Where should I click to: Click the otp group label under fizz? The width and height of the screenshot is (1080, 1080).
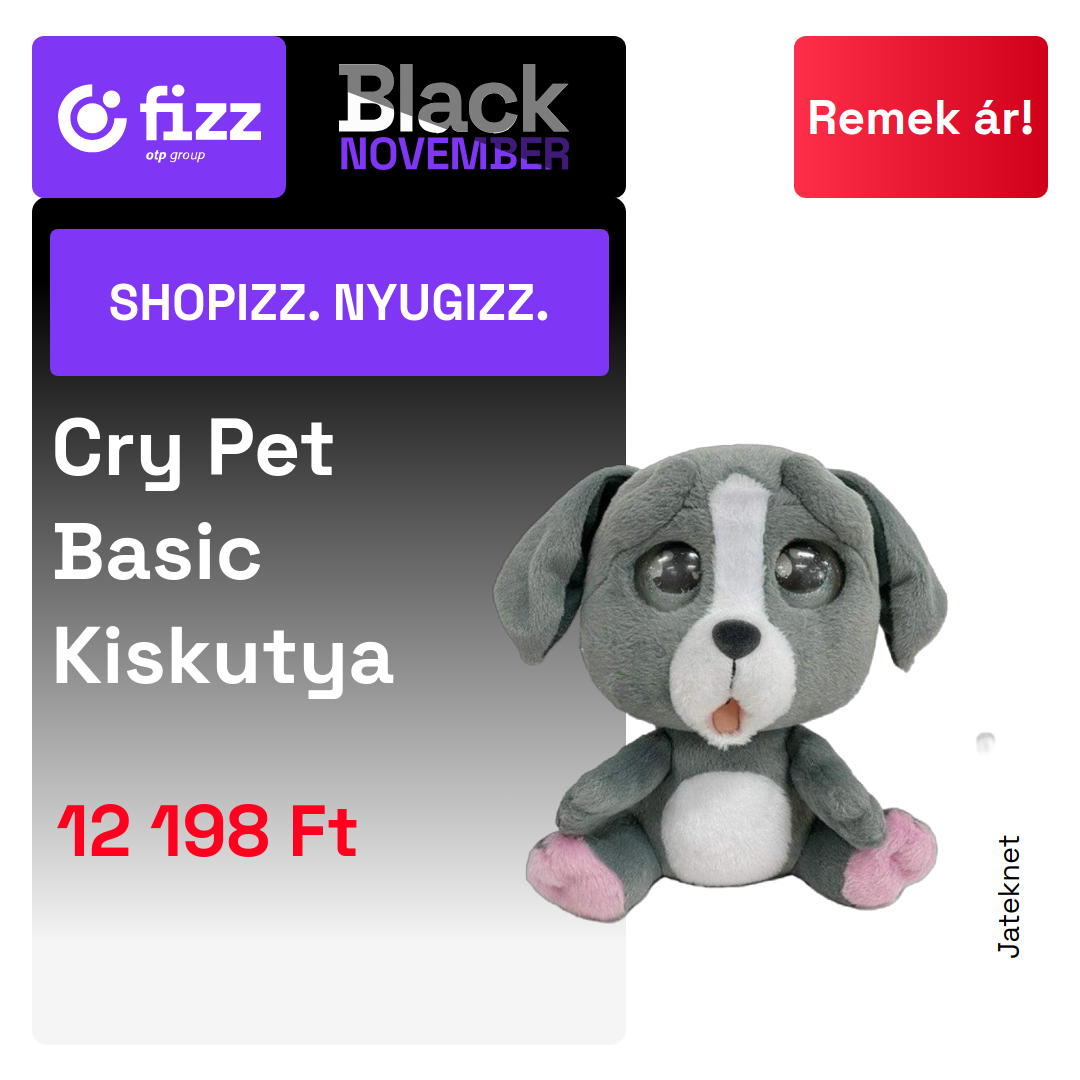click(x=175, y=155)
